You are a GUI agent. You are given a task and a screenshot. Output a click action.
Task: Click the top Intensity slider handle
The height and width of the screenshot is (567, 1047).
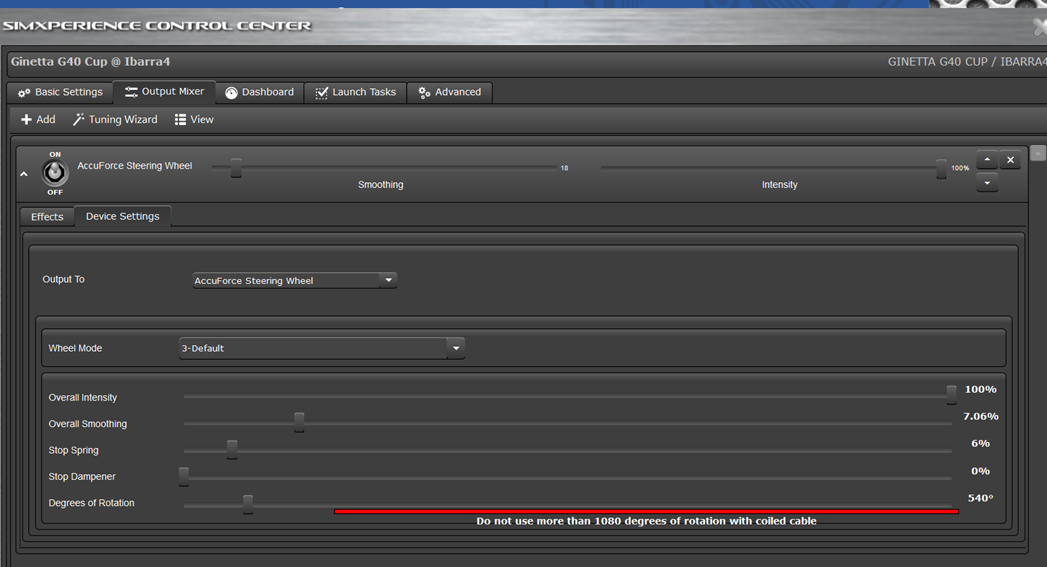941,168
